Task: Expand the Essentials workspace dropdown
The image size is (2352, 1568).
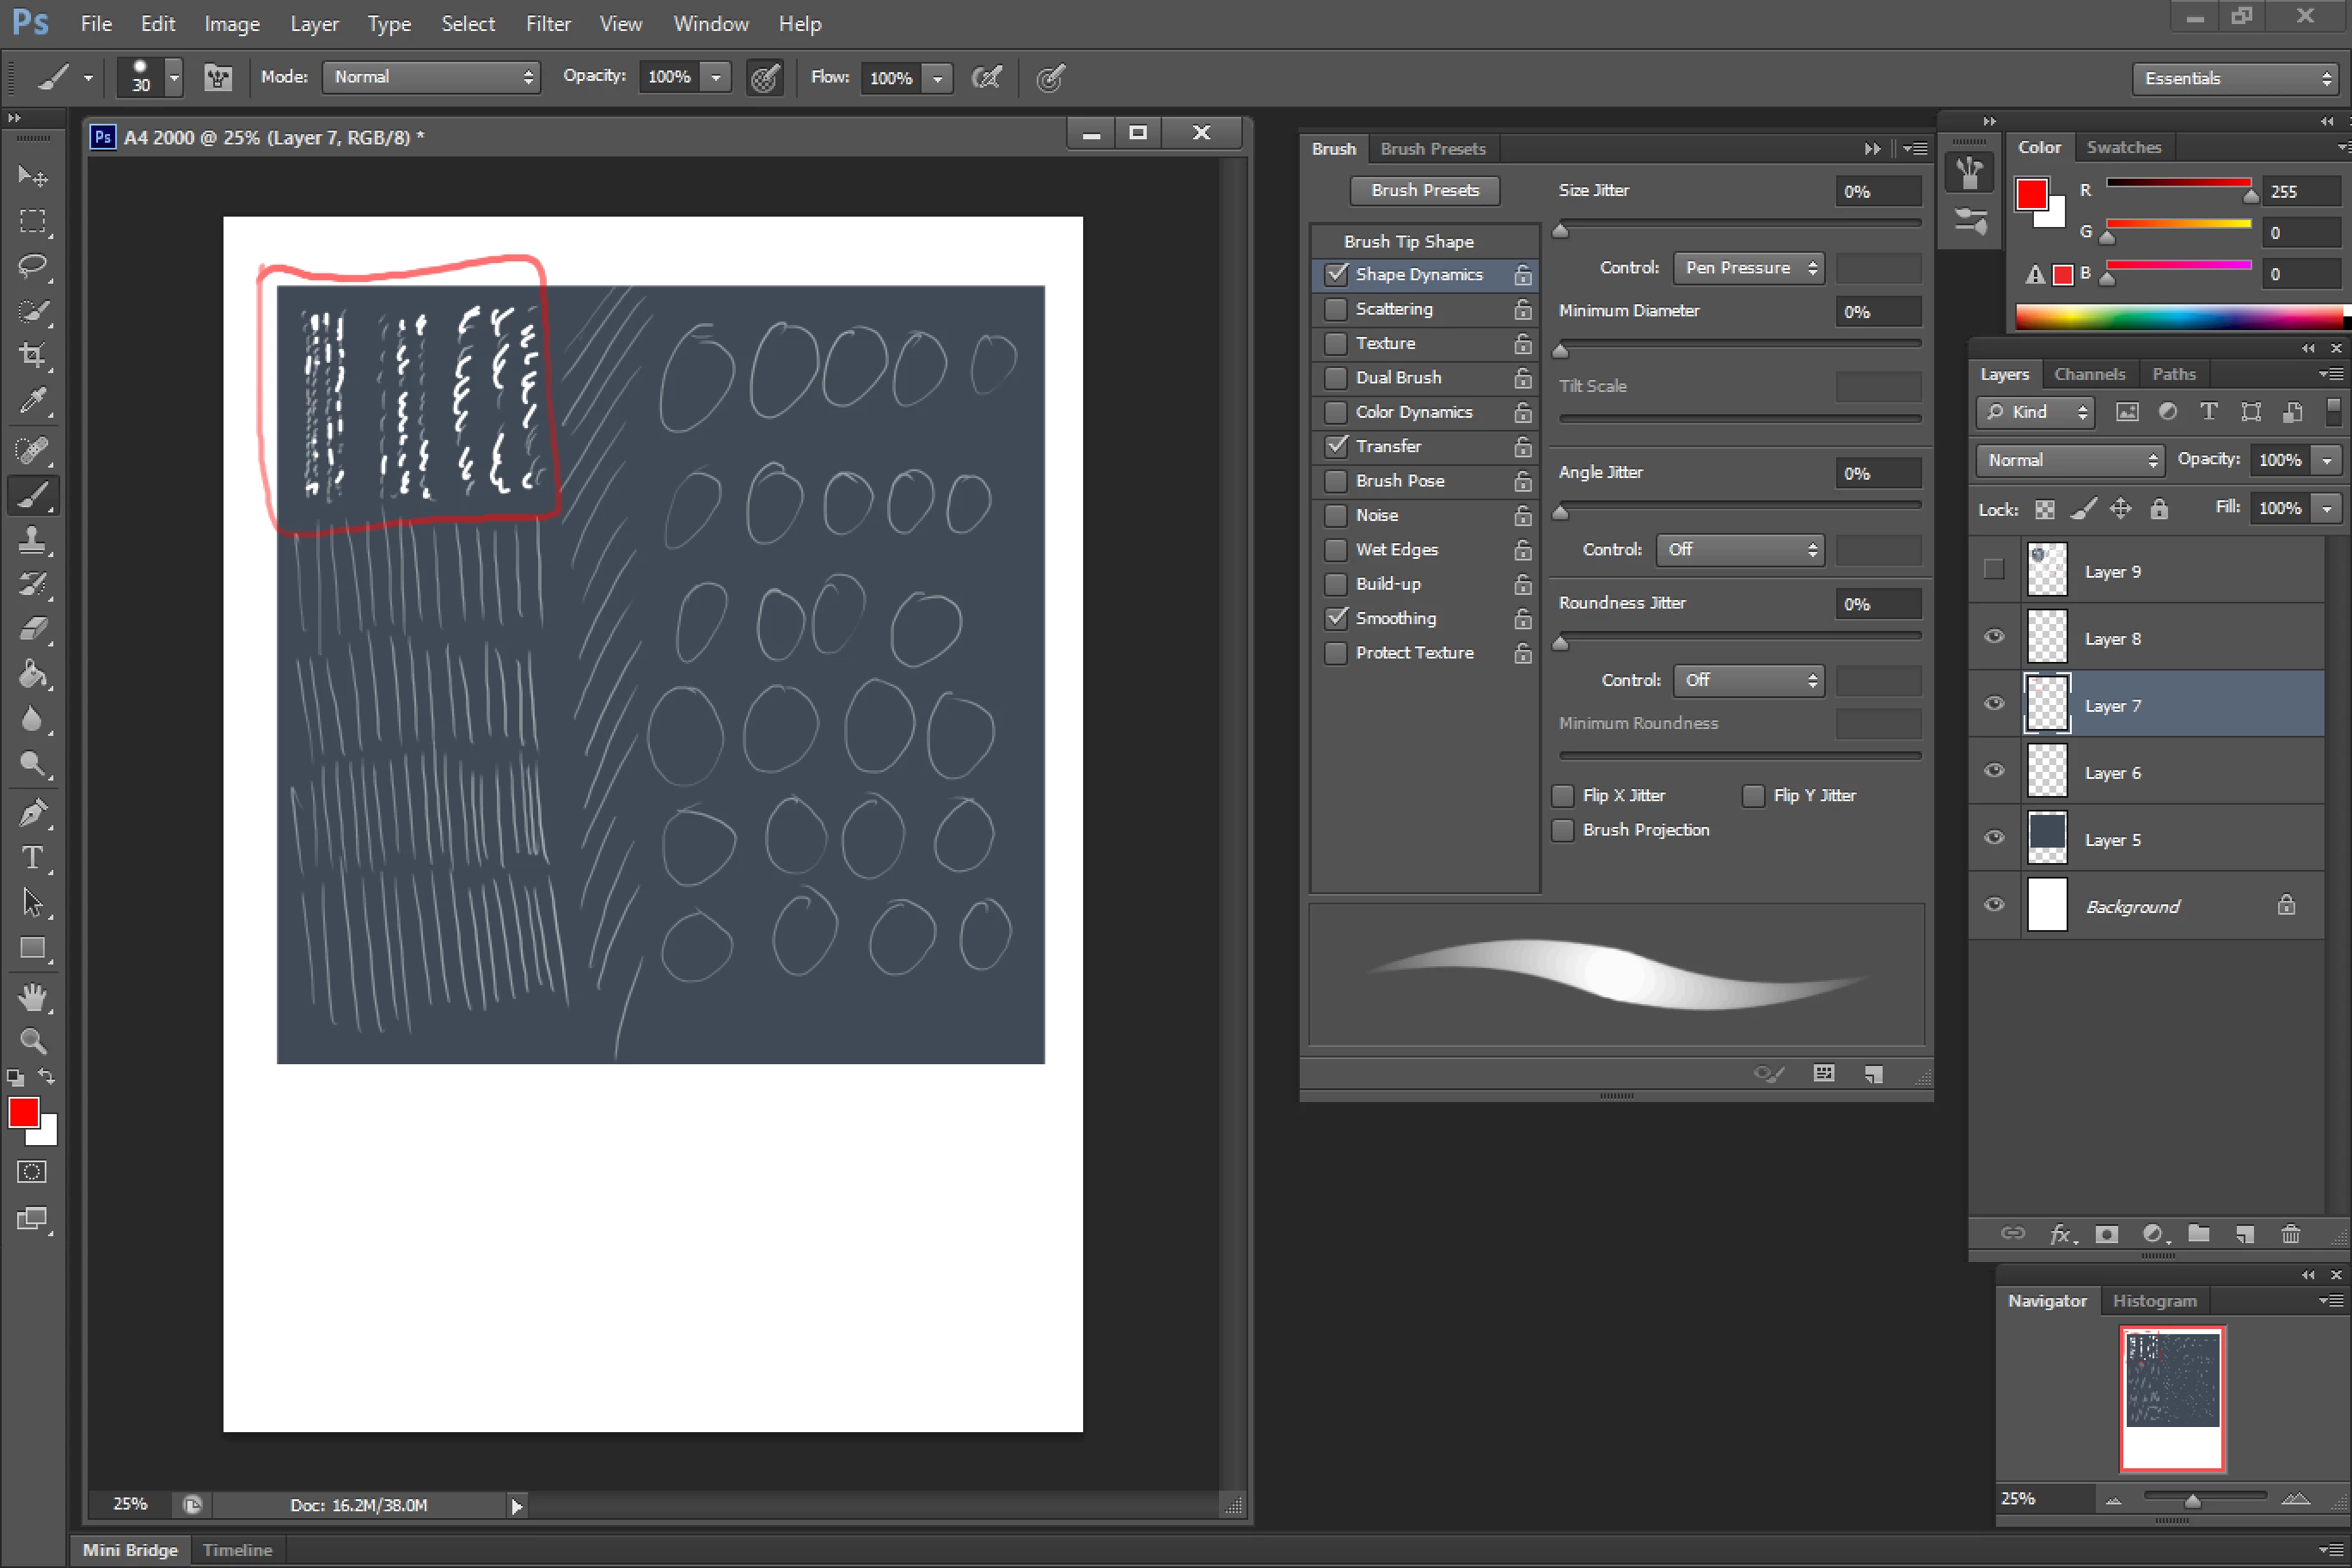Action: (x=2236, y=78)
